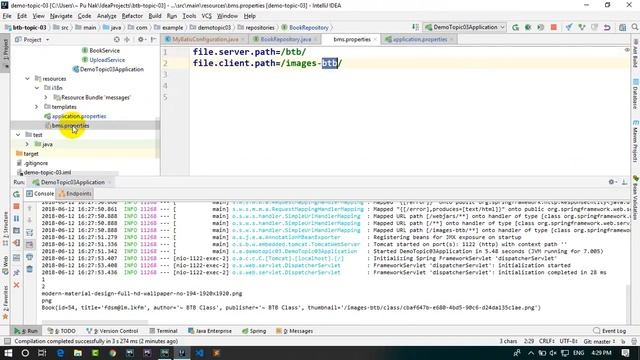Click the Git: master branch widget
The height and width of the screenshot is (360, 640).
tap(598, 341)
